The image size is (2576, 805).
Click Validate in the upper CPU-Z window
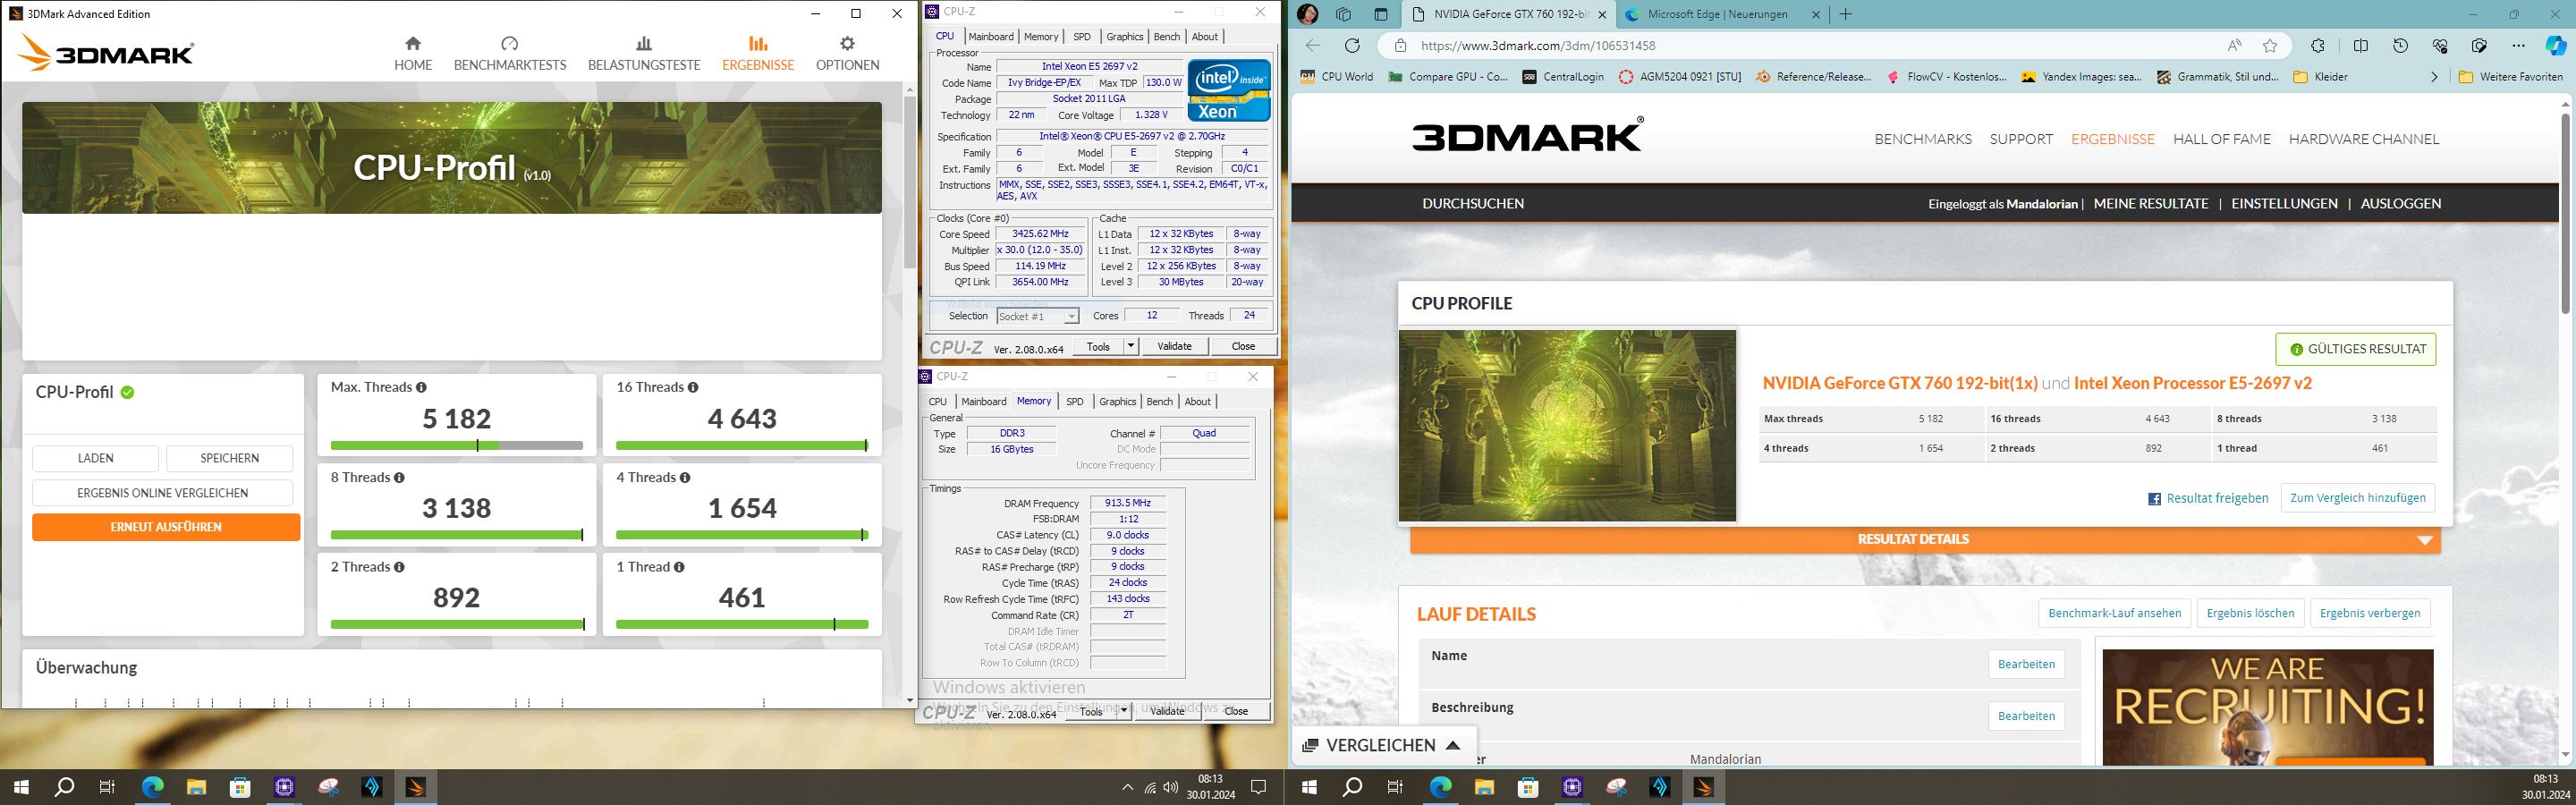point(1174,346)
